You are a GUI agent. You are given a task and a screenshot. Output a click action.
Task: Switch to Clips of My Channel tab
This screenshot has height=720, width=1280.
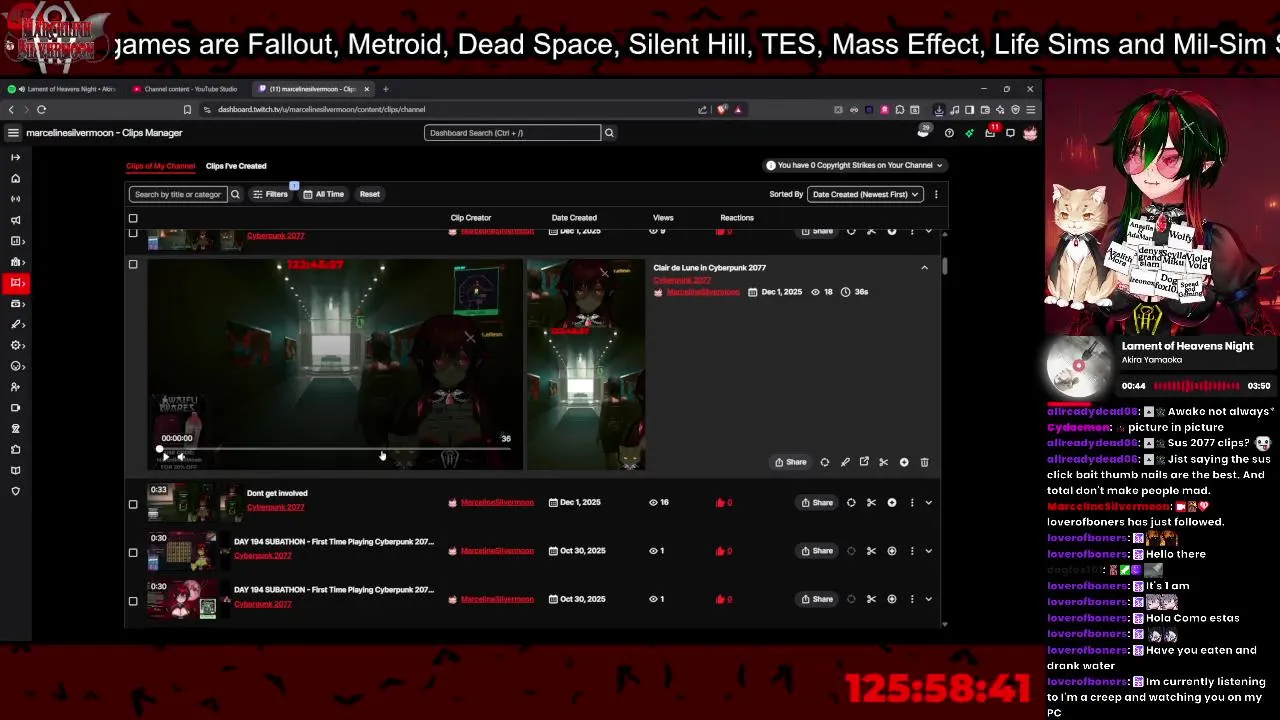[x=160, y=166]
